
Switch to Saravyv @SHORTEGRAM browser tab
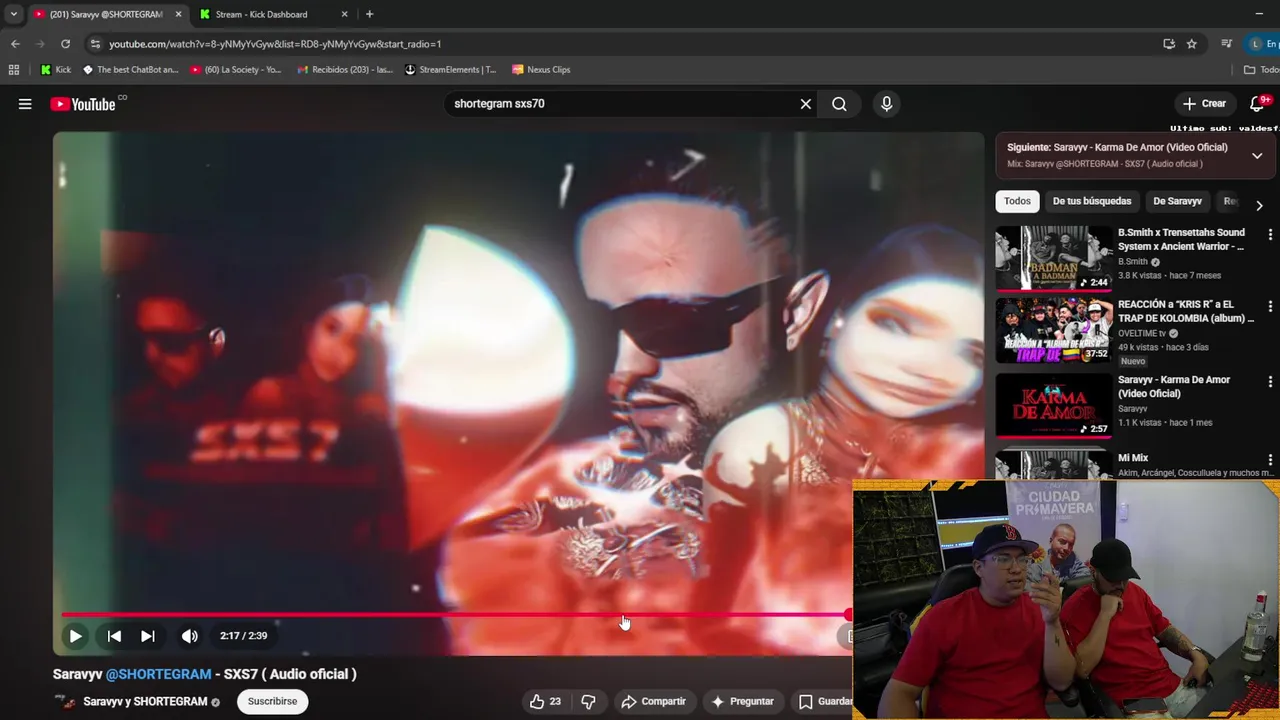[106, 14]
